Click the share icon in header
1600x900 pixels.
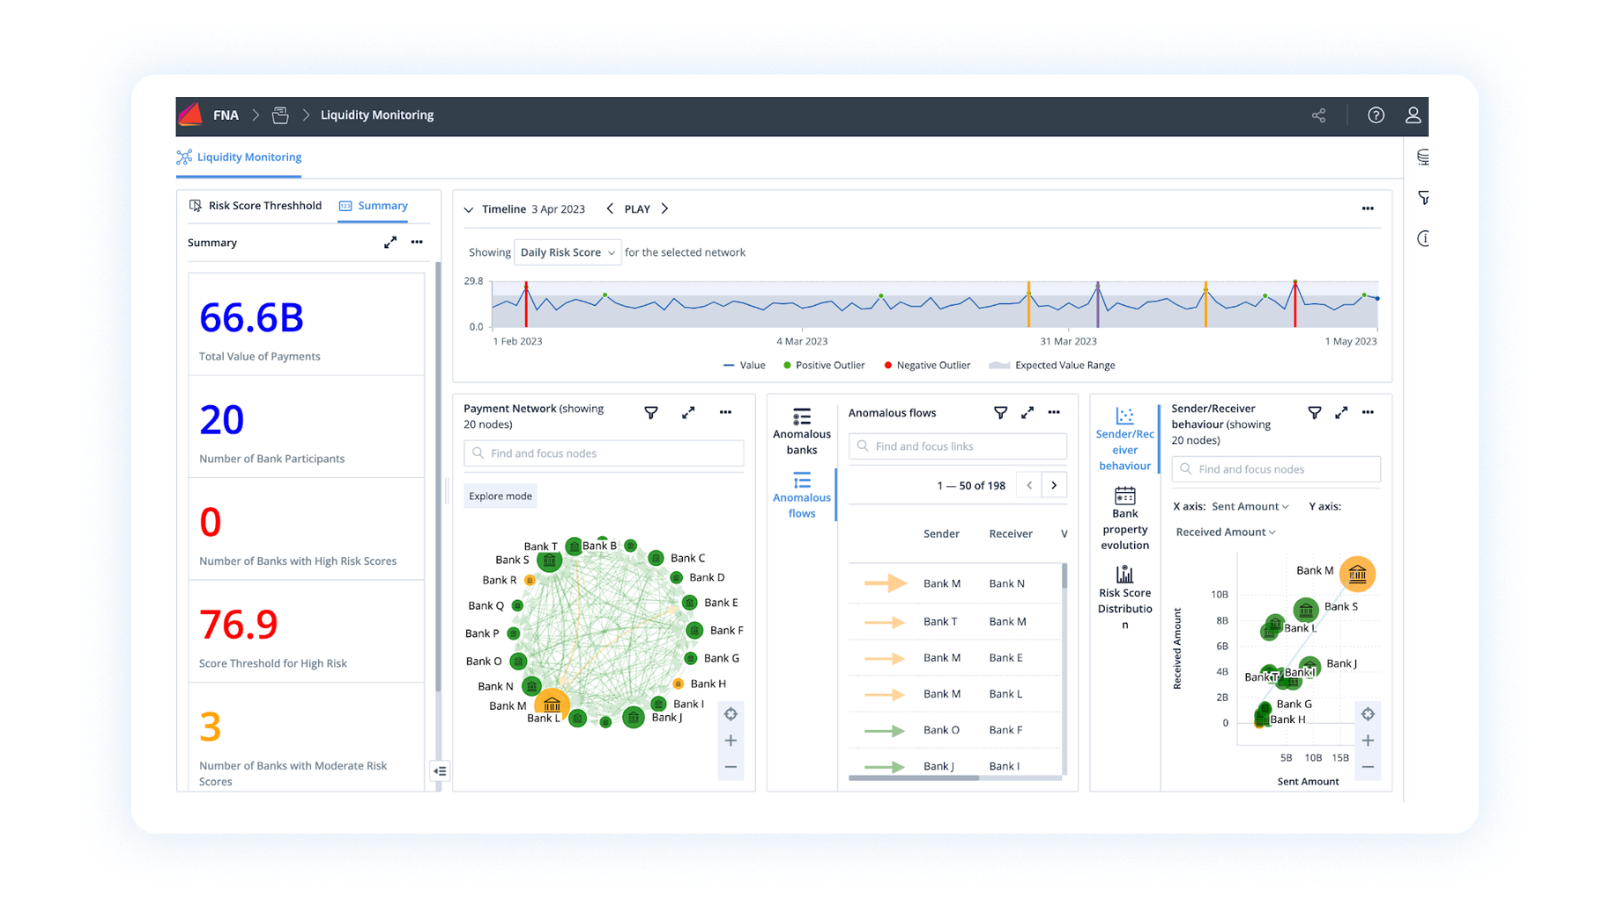tap(1319, 115)
